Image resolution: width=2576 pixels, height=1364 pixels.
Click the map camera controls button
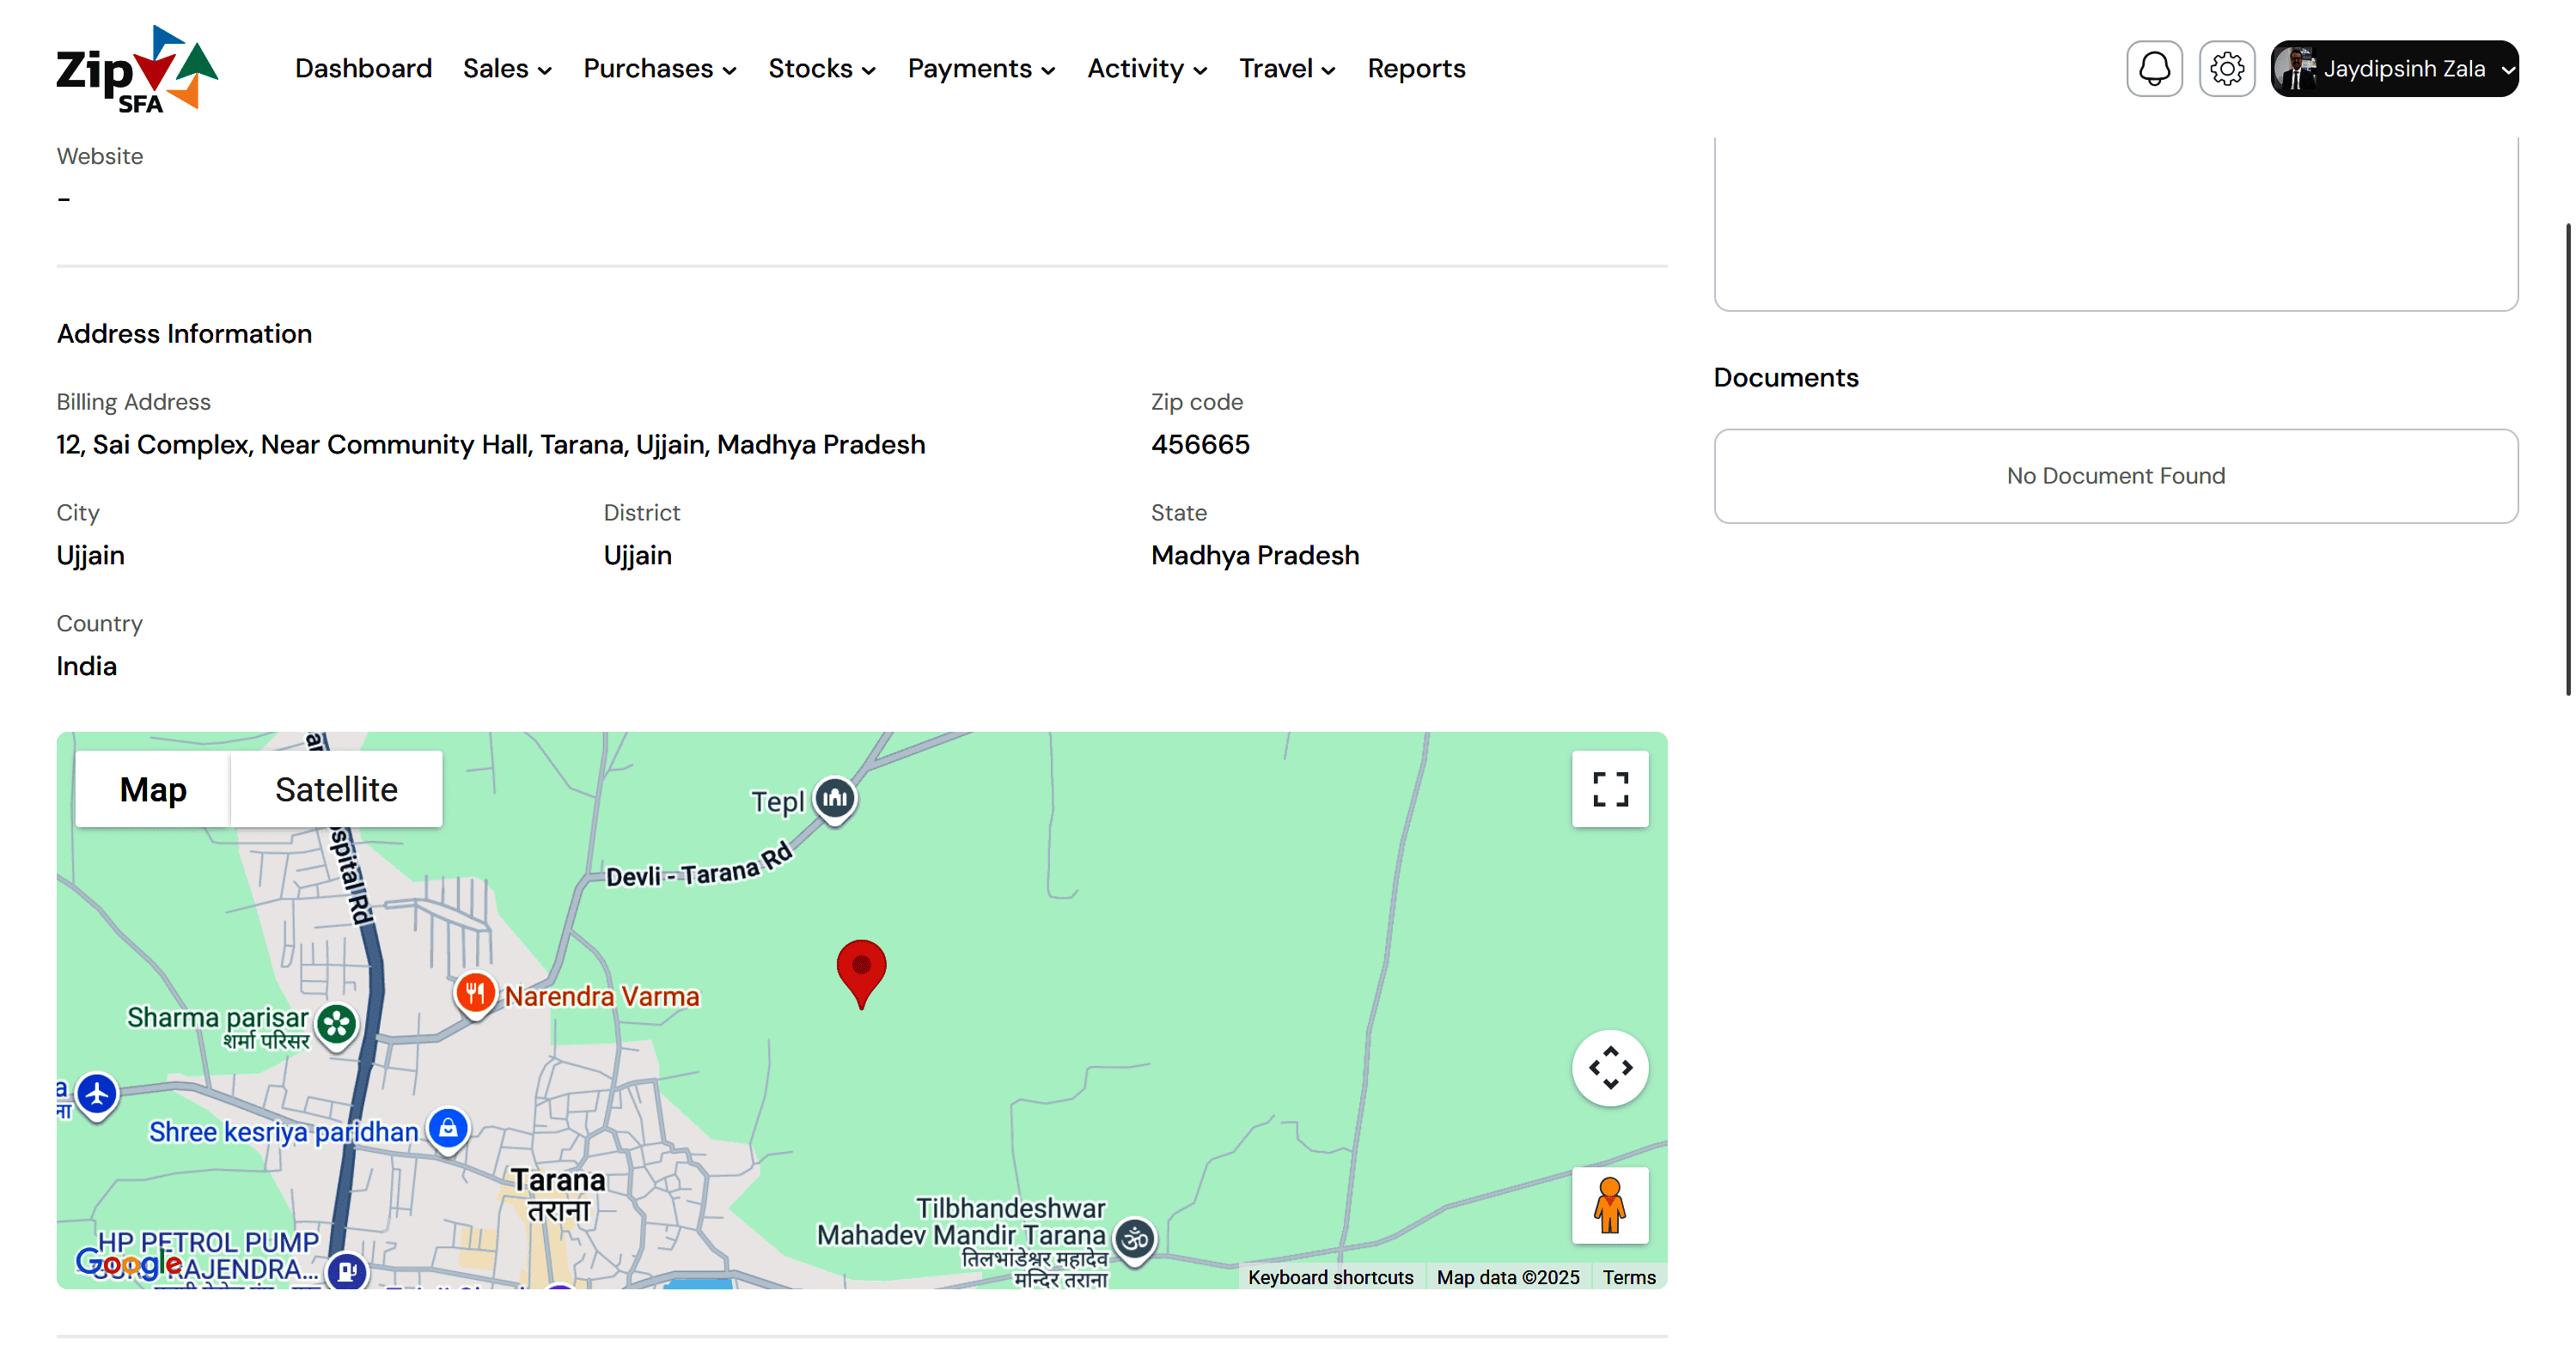pos(1610,1068)
